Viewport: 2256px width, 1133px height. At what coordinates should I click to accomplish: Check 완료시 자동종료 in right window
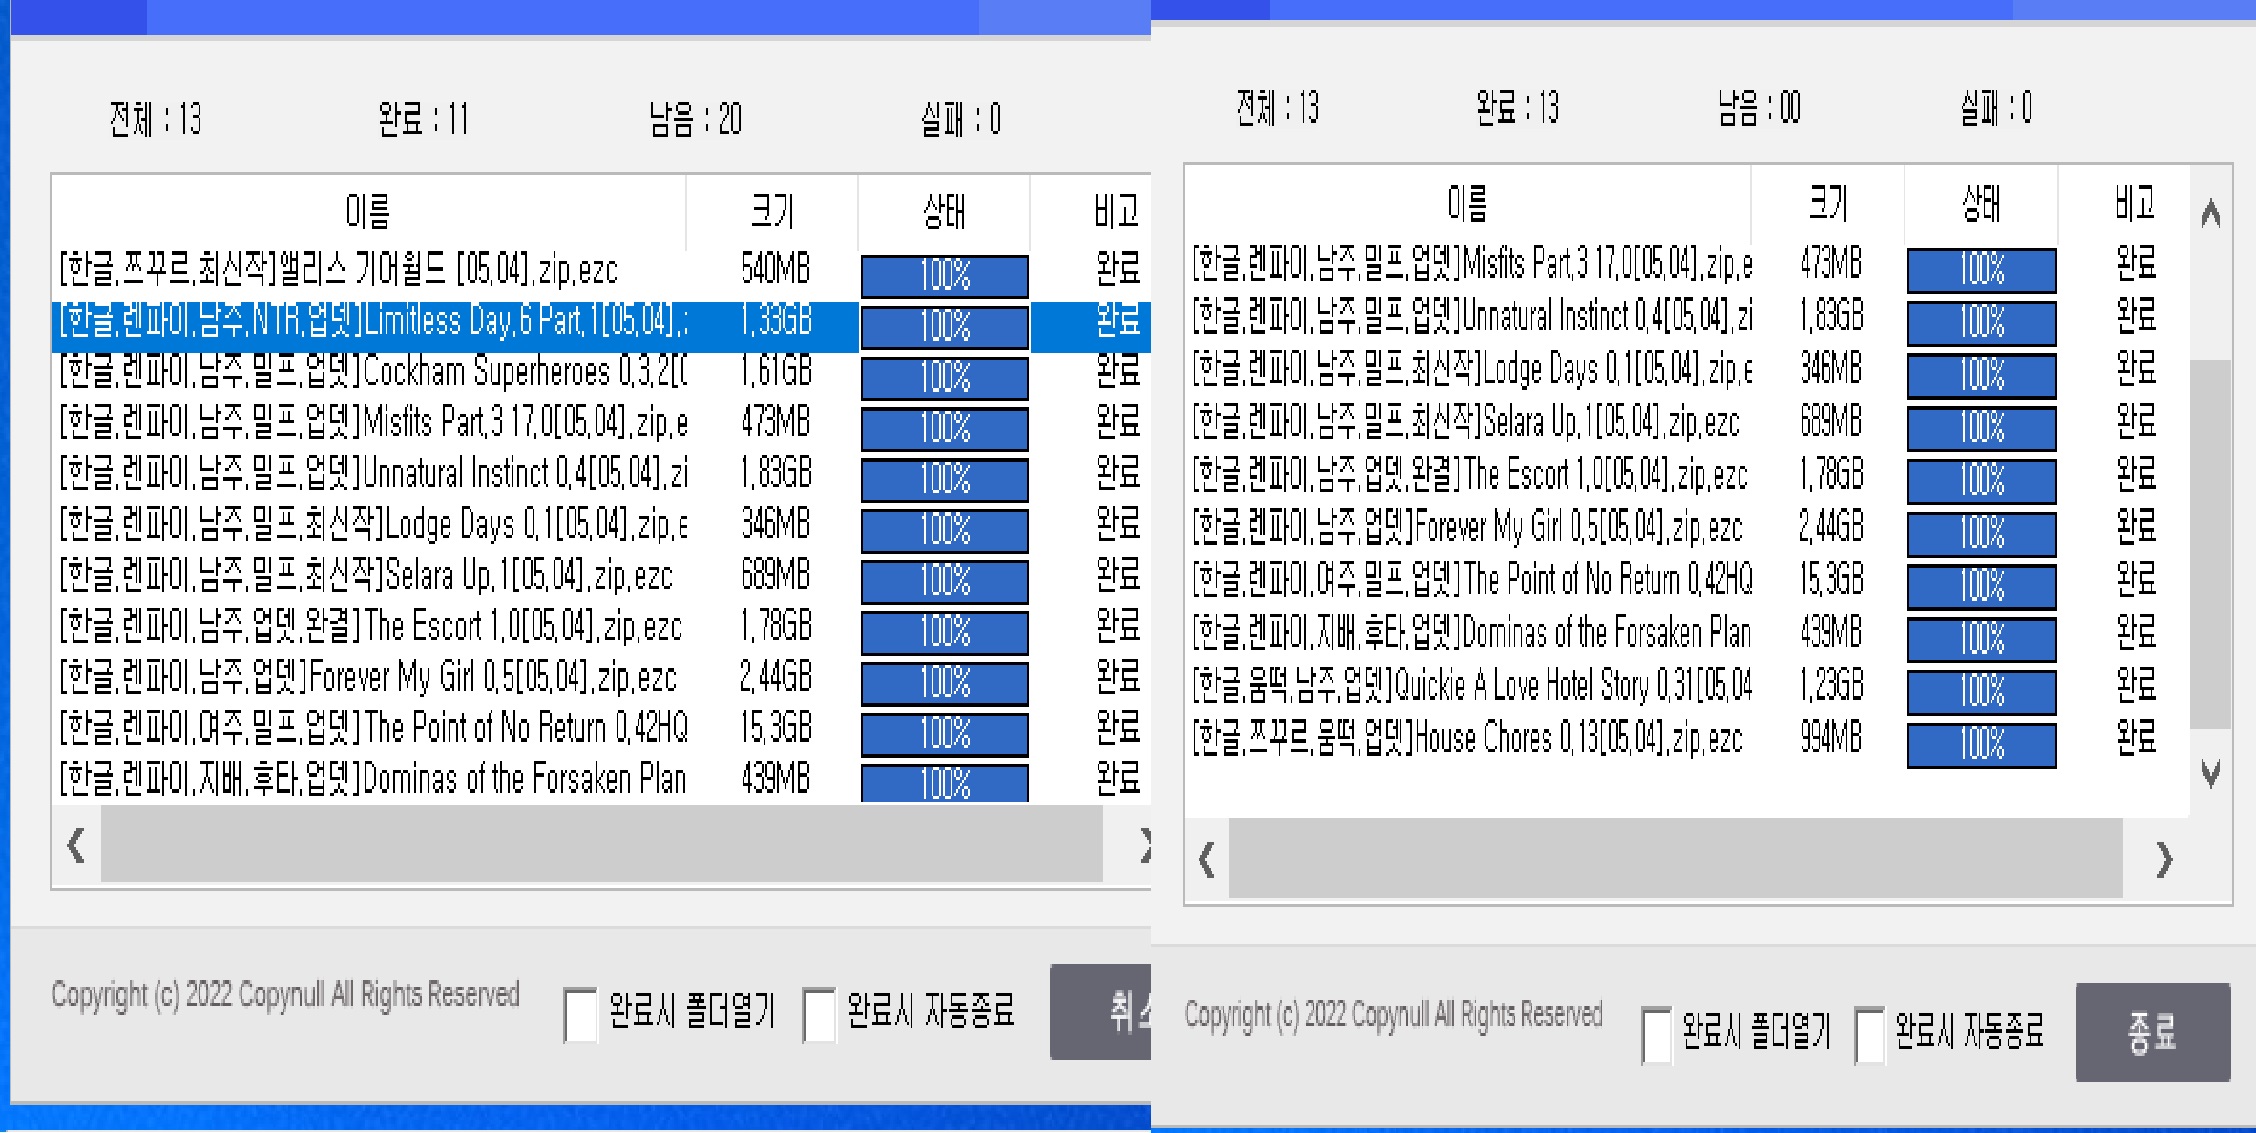pos(1869,1034)
